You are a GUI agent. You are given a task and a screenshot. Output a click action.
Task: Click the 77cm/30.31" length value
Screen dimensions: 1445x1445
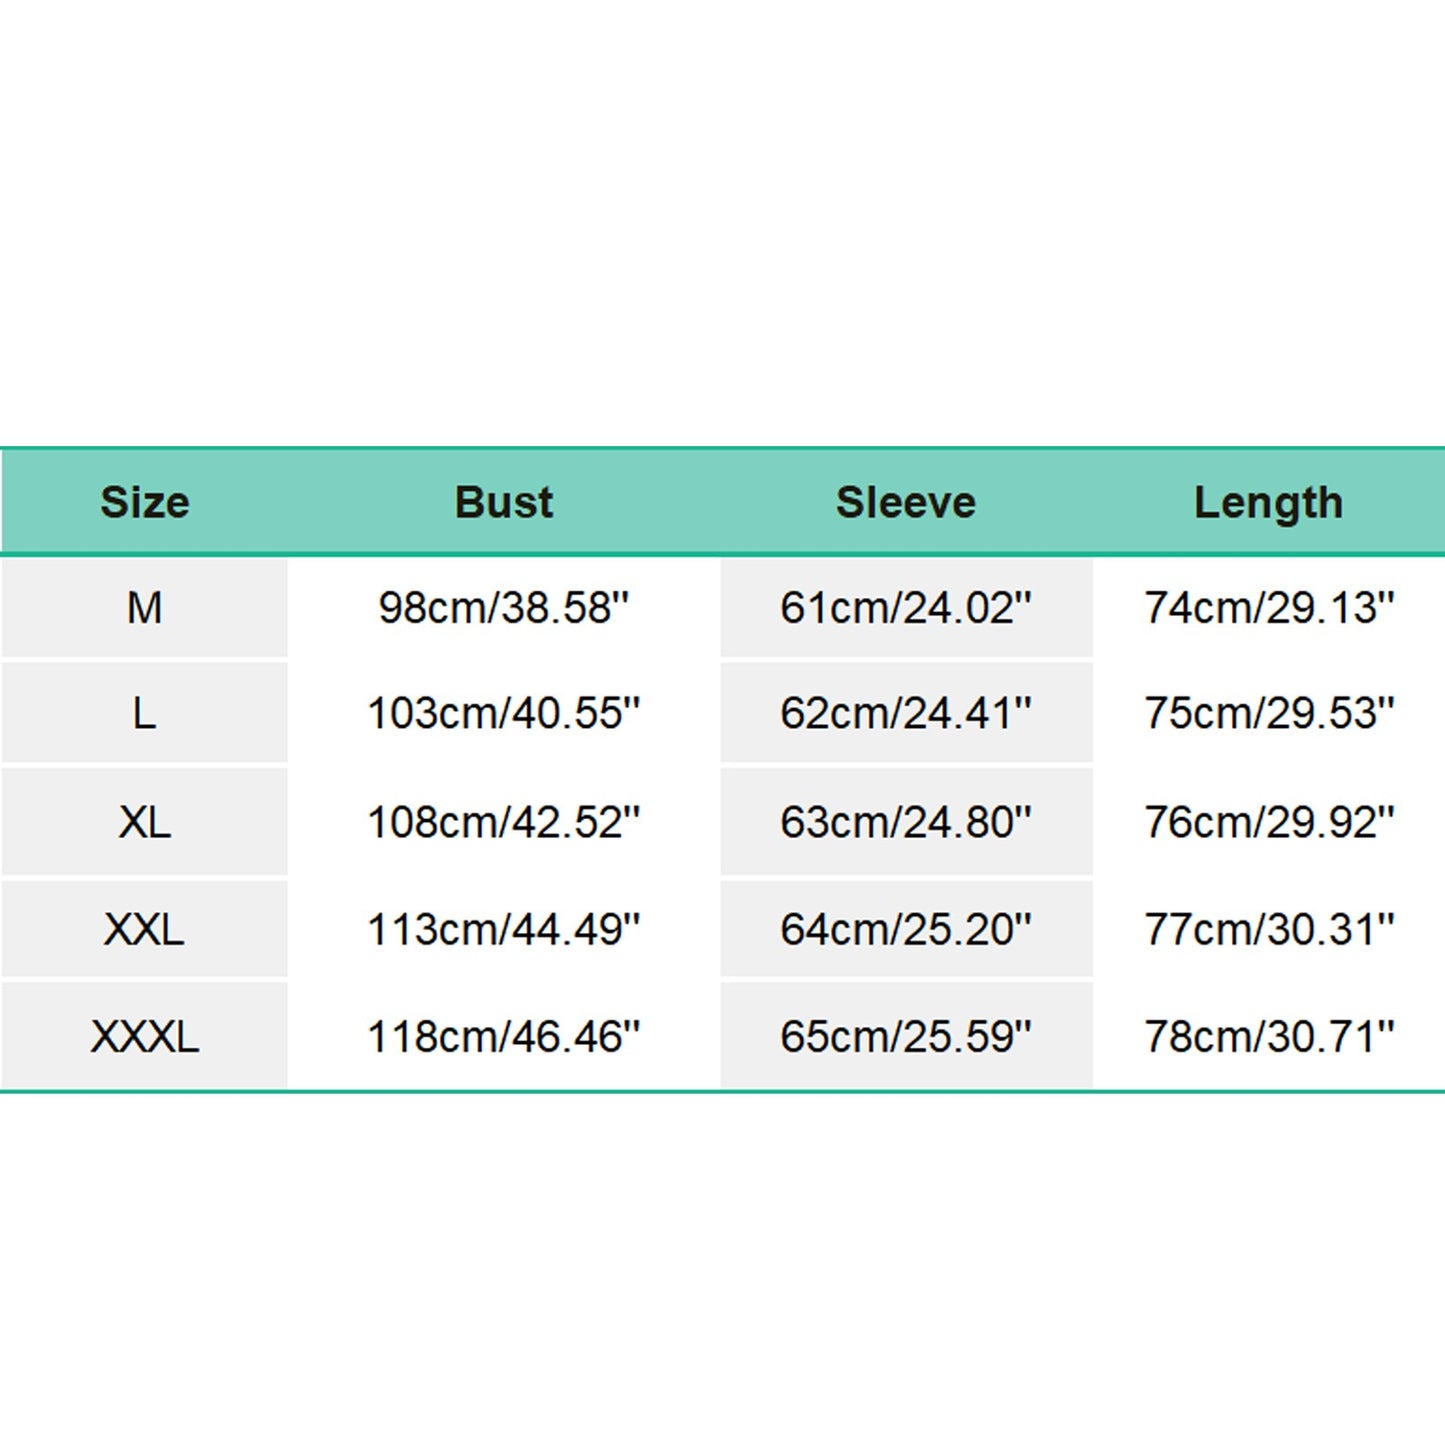(x=1268, y=930)
